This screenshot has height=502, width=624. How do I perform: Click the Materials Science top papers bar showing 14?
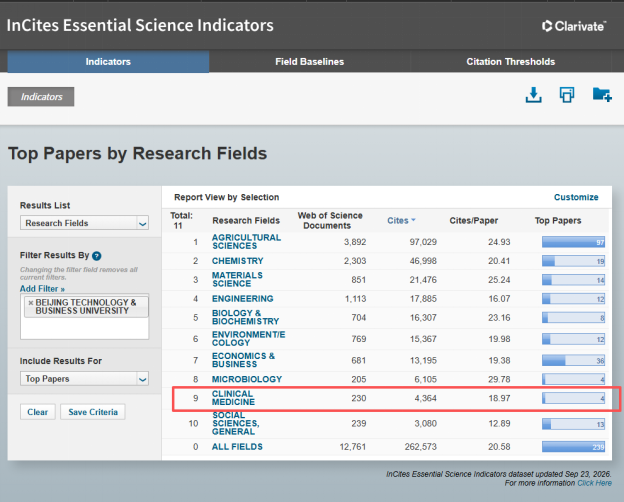(573, 280)
